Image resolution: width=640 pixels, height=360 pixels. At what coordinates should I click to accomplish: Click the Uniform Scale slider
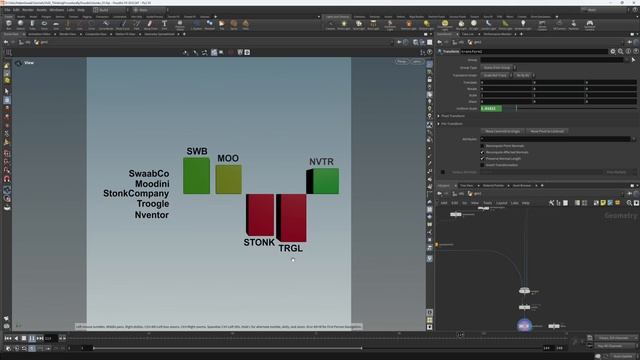pos(569,109)
